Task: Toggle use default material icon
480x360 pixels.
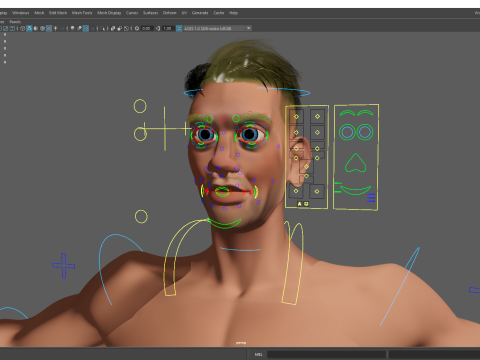Action: coord(36,28)
